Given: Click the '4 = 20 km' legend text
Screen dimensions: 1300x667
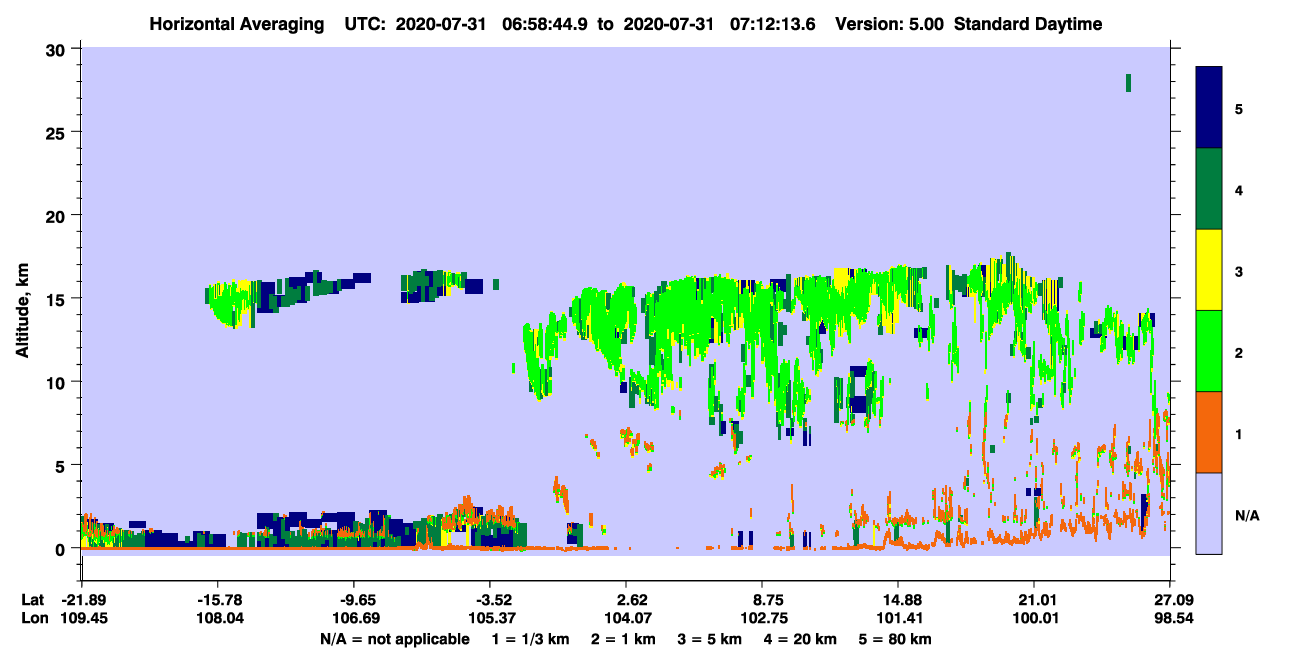Looking at the screenshot, I should (800, 639).
